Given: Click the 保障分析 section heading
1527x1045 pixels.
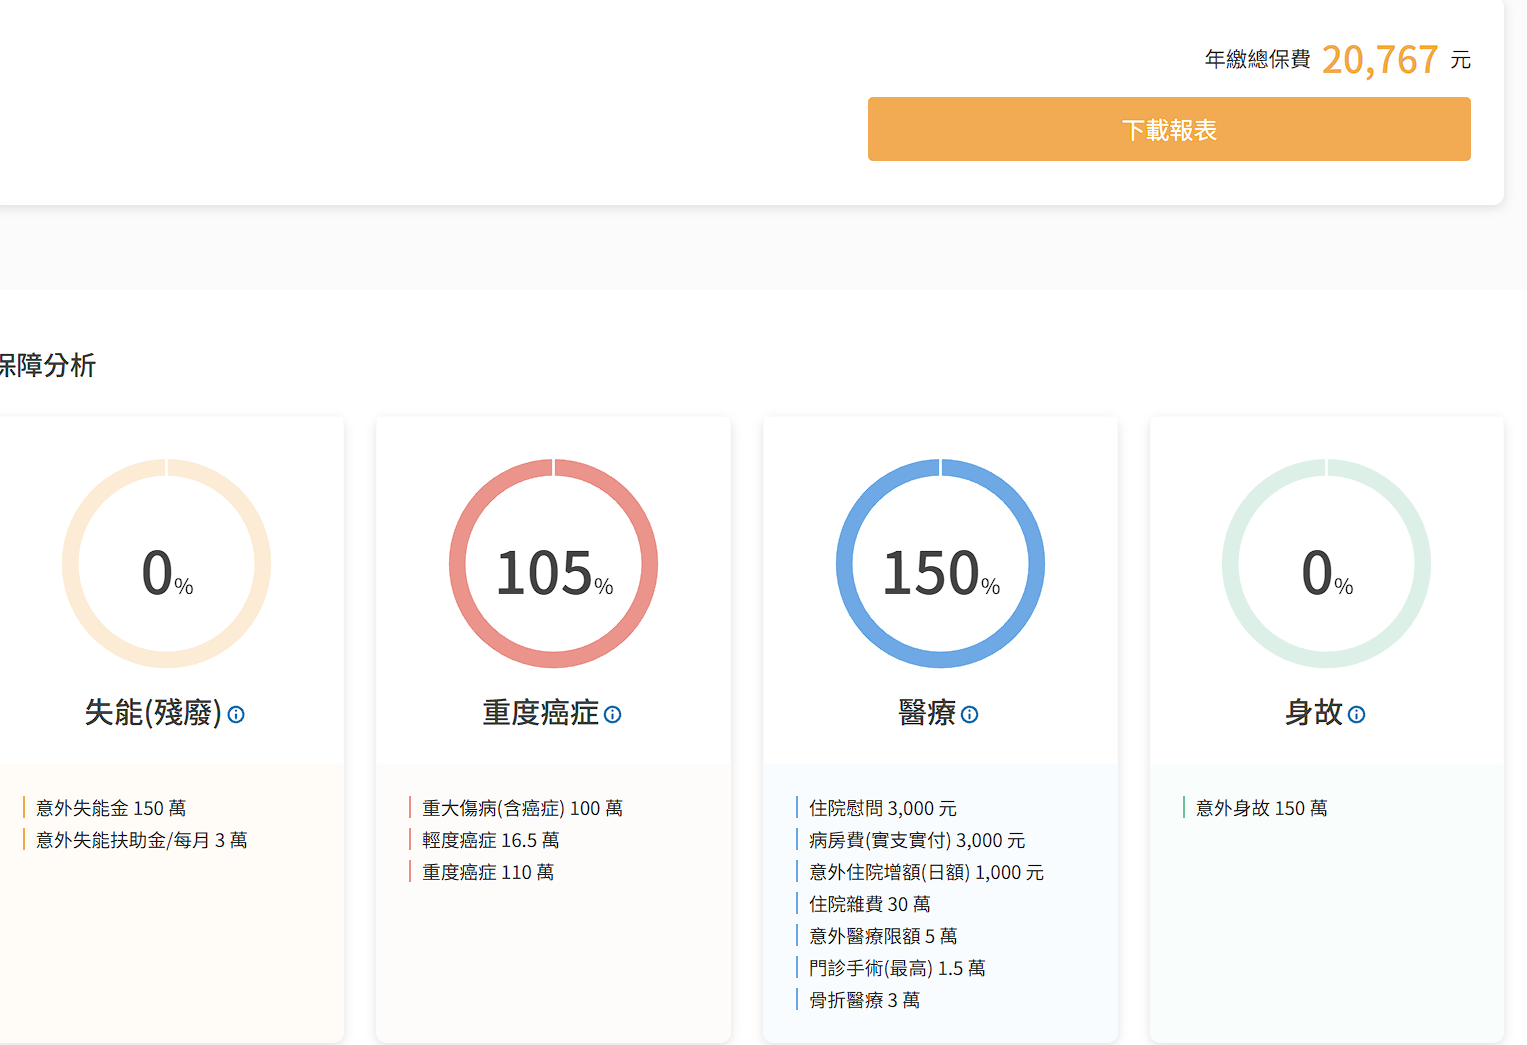Looking at the screenshot, I should tap(47, 366).
